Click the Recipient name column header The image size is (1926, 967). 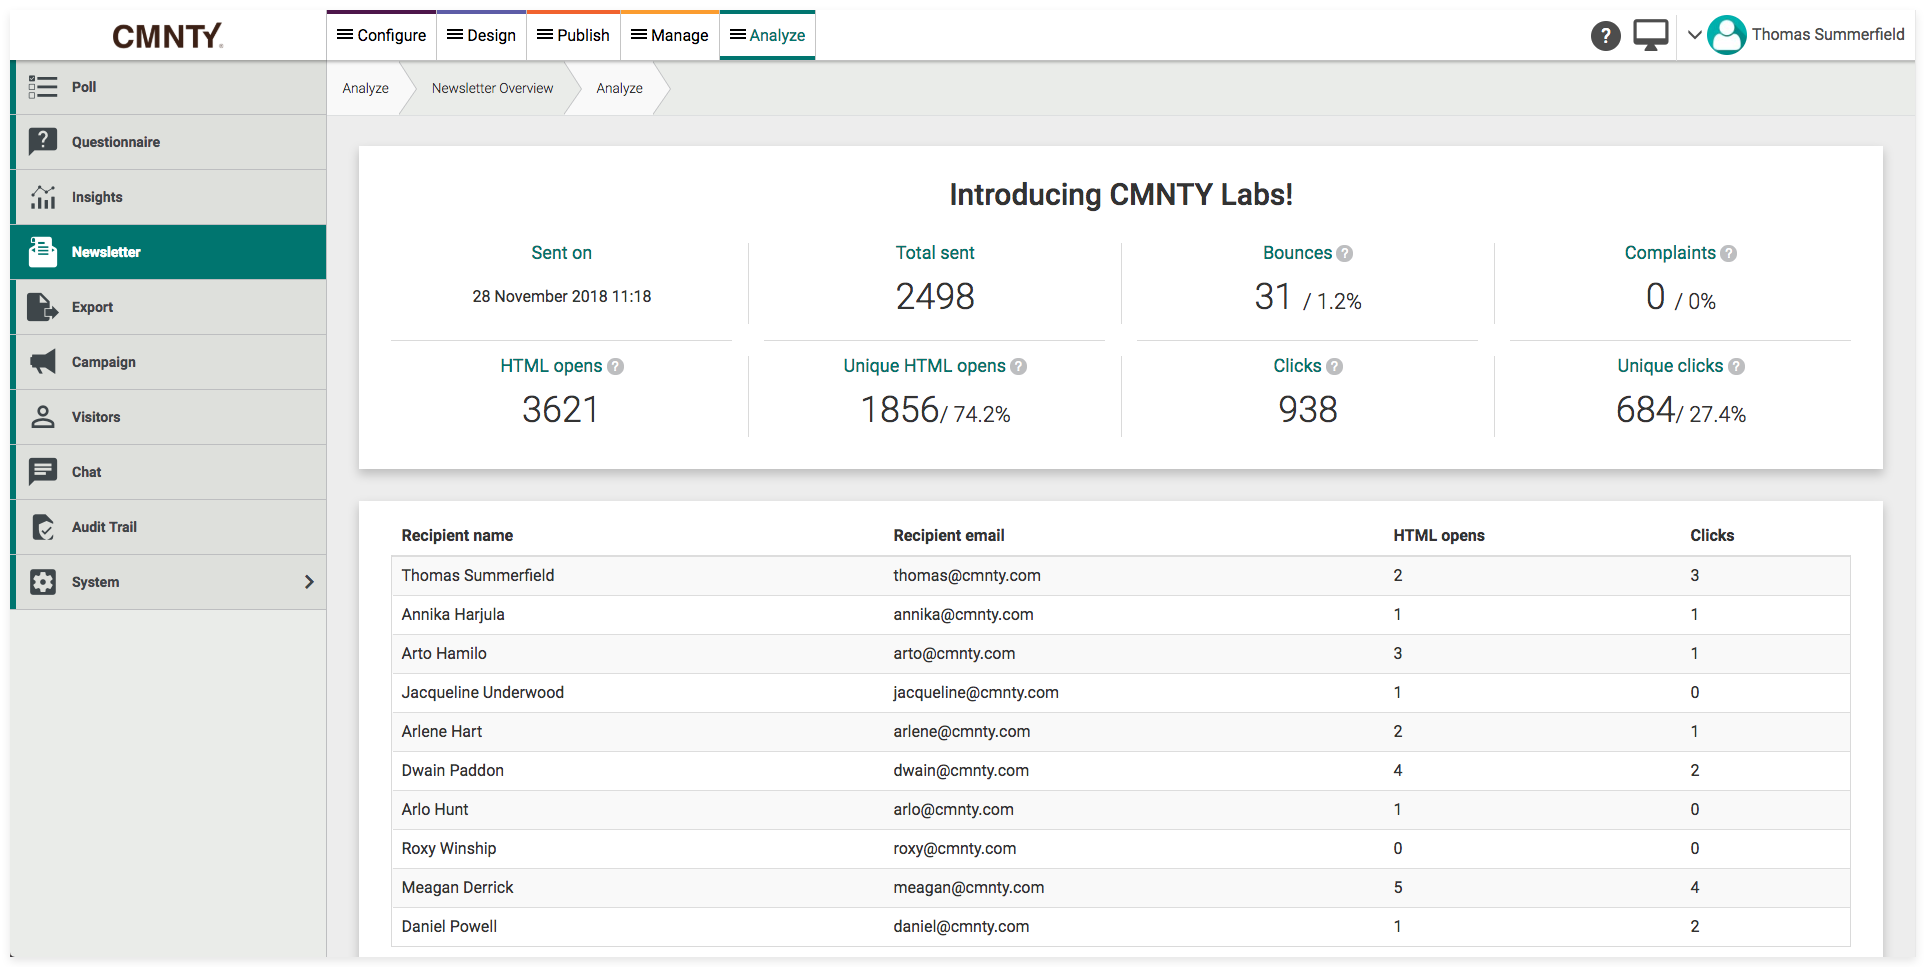click(x=457, y=536)
